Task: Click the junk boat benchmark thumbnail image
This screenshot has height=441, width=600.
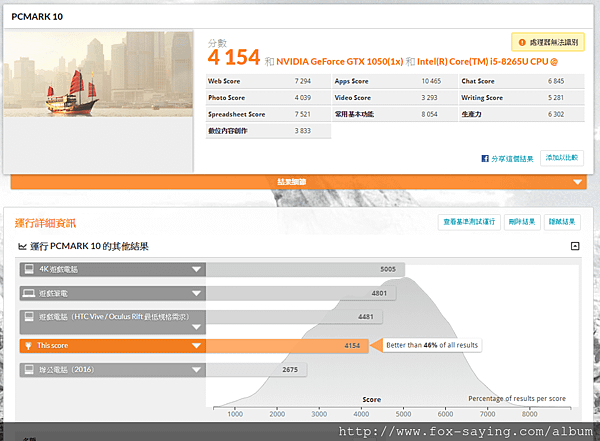Action: point(98,74)
